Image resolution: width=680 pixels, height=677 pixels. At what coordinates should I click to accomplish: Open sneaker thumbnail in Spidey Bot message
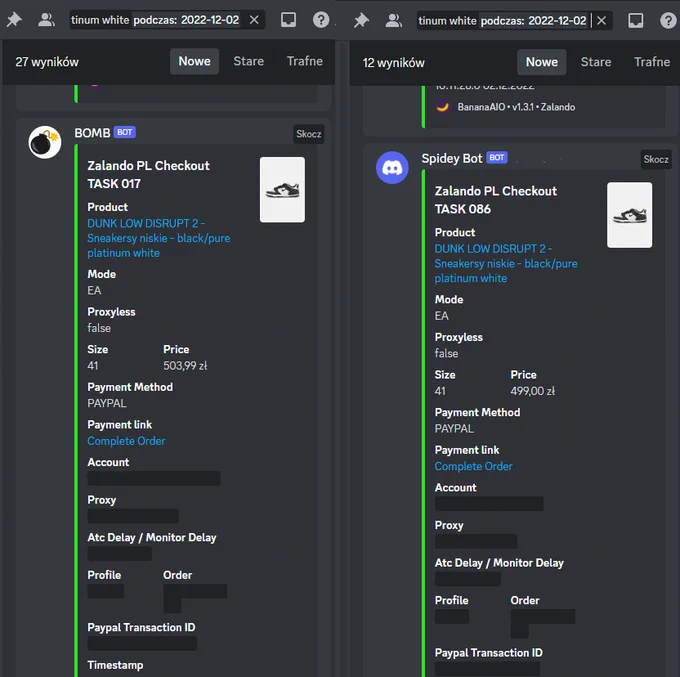630,215
